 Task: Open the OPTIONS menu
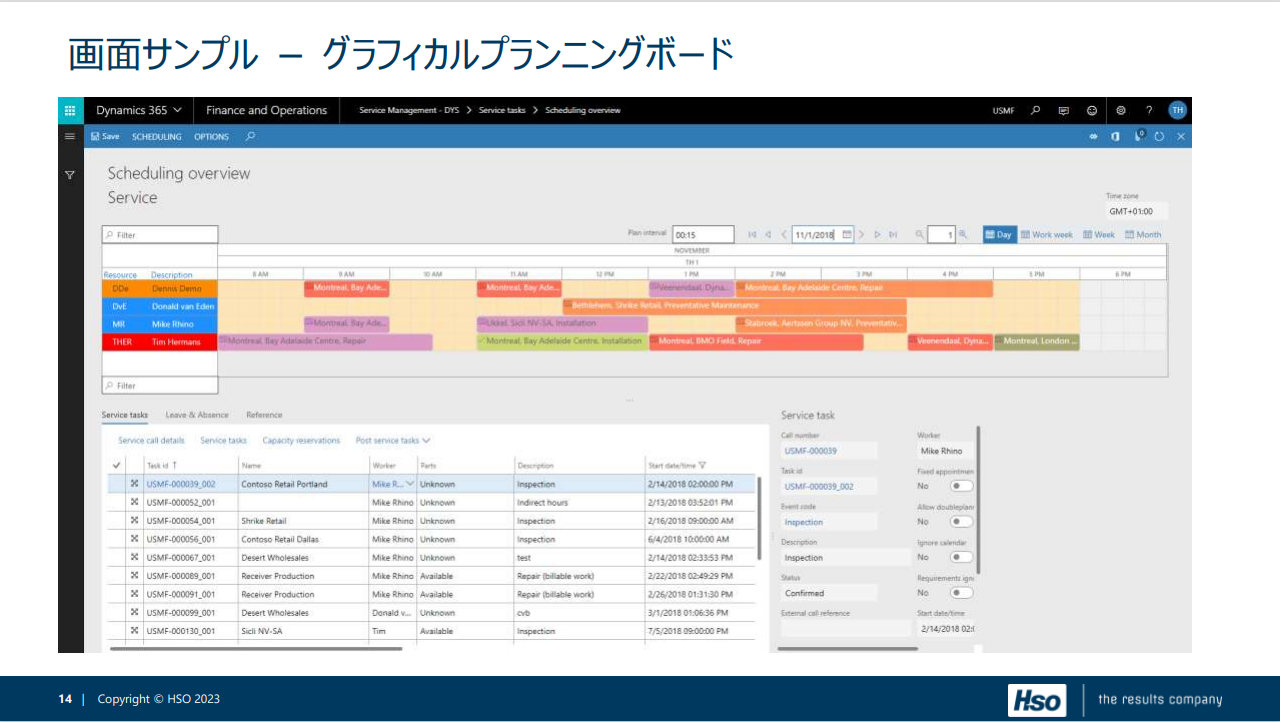pos(212,137)
